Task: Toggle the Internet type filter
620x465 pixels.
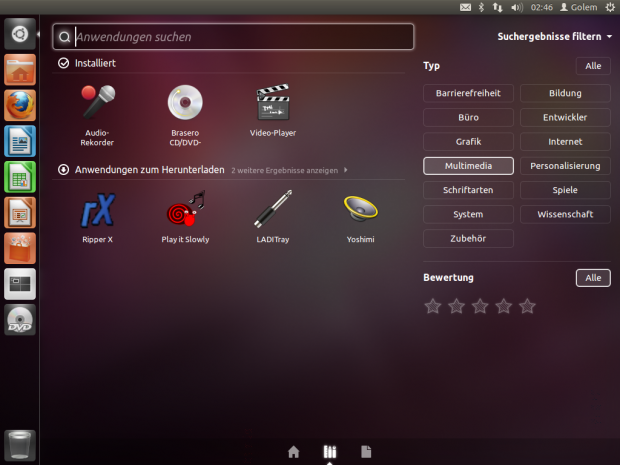Action: click(x=565, y=142)
